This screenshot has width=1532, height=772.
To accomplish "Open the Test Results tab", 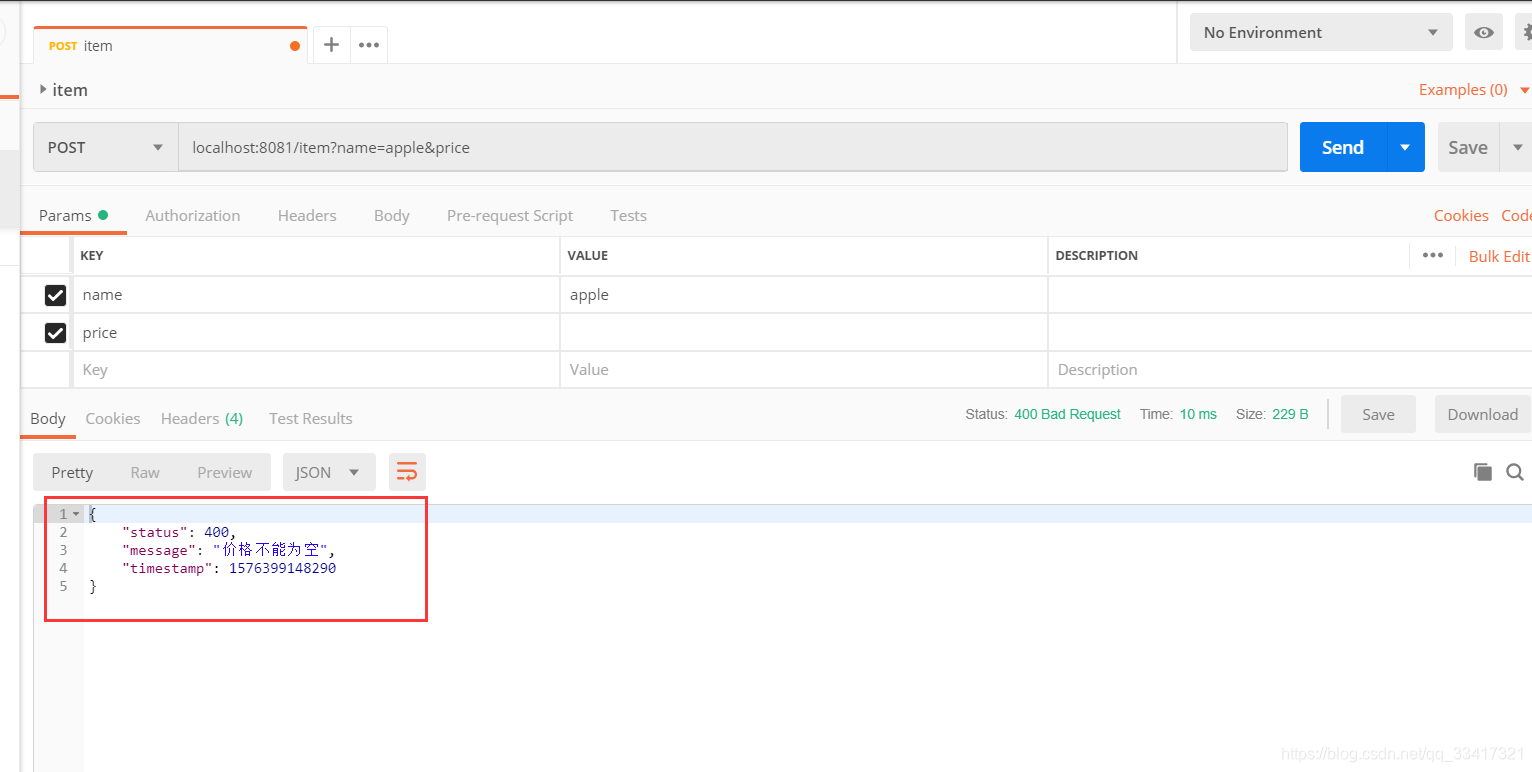I will tap(311, 418).
